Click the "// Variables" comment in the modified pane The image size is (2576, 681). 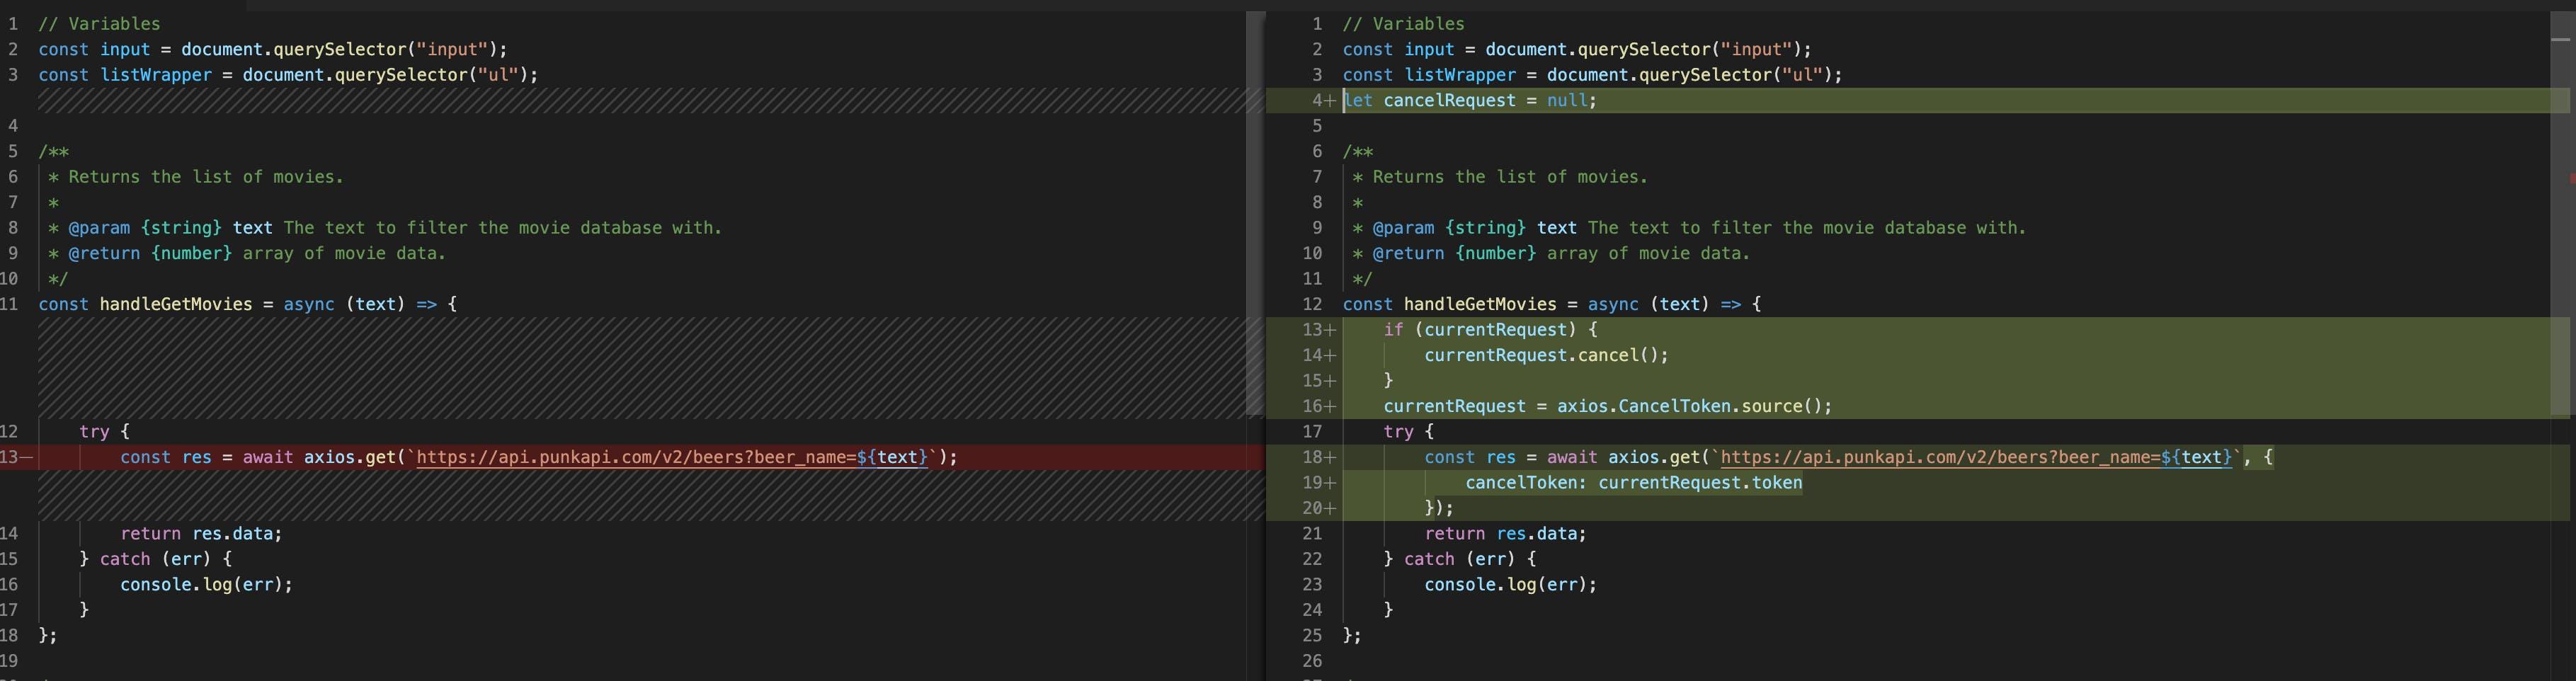[x=1404, y=24]
